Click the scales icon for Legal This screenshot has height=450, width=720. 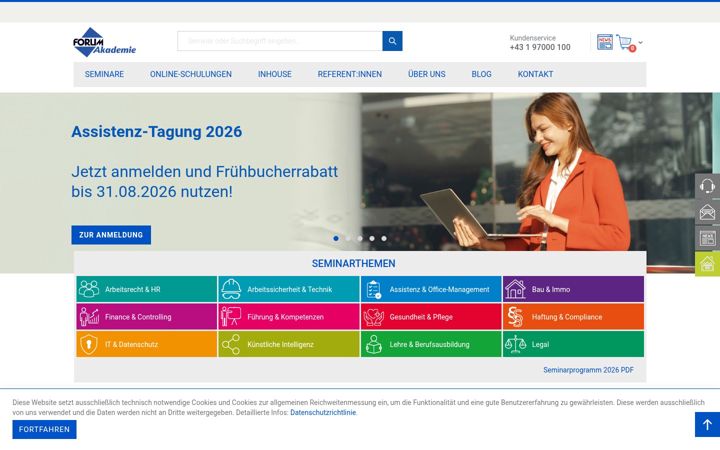tap(515, 344)
